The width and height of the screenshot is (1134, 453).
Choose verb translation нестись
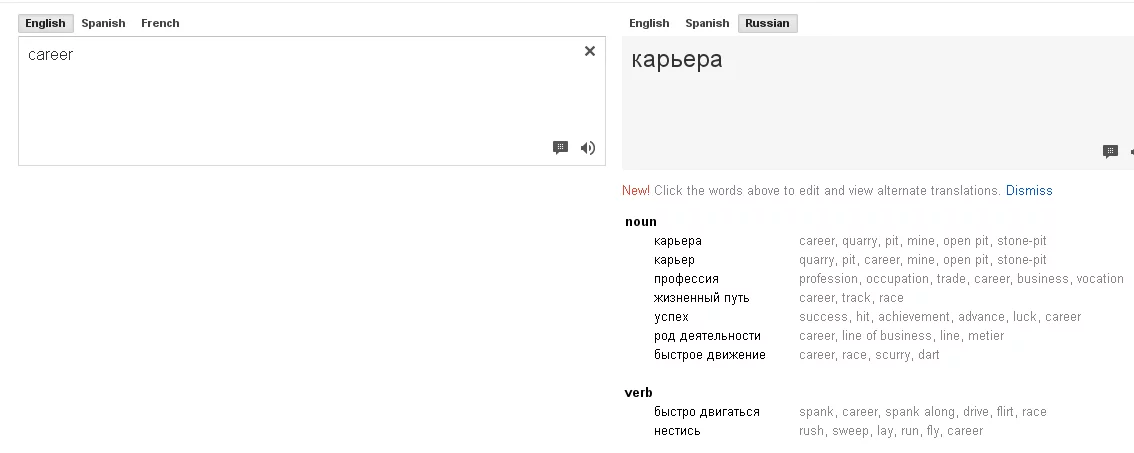tap(677, 431)
